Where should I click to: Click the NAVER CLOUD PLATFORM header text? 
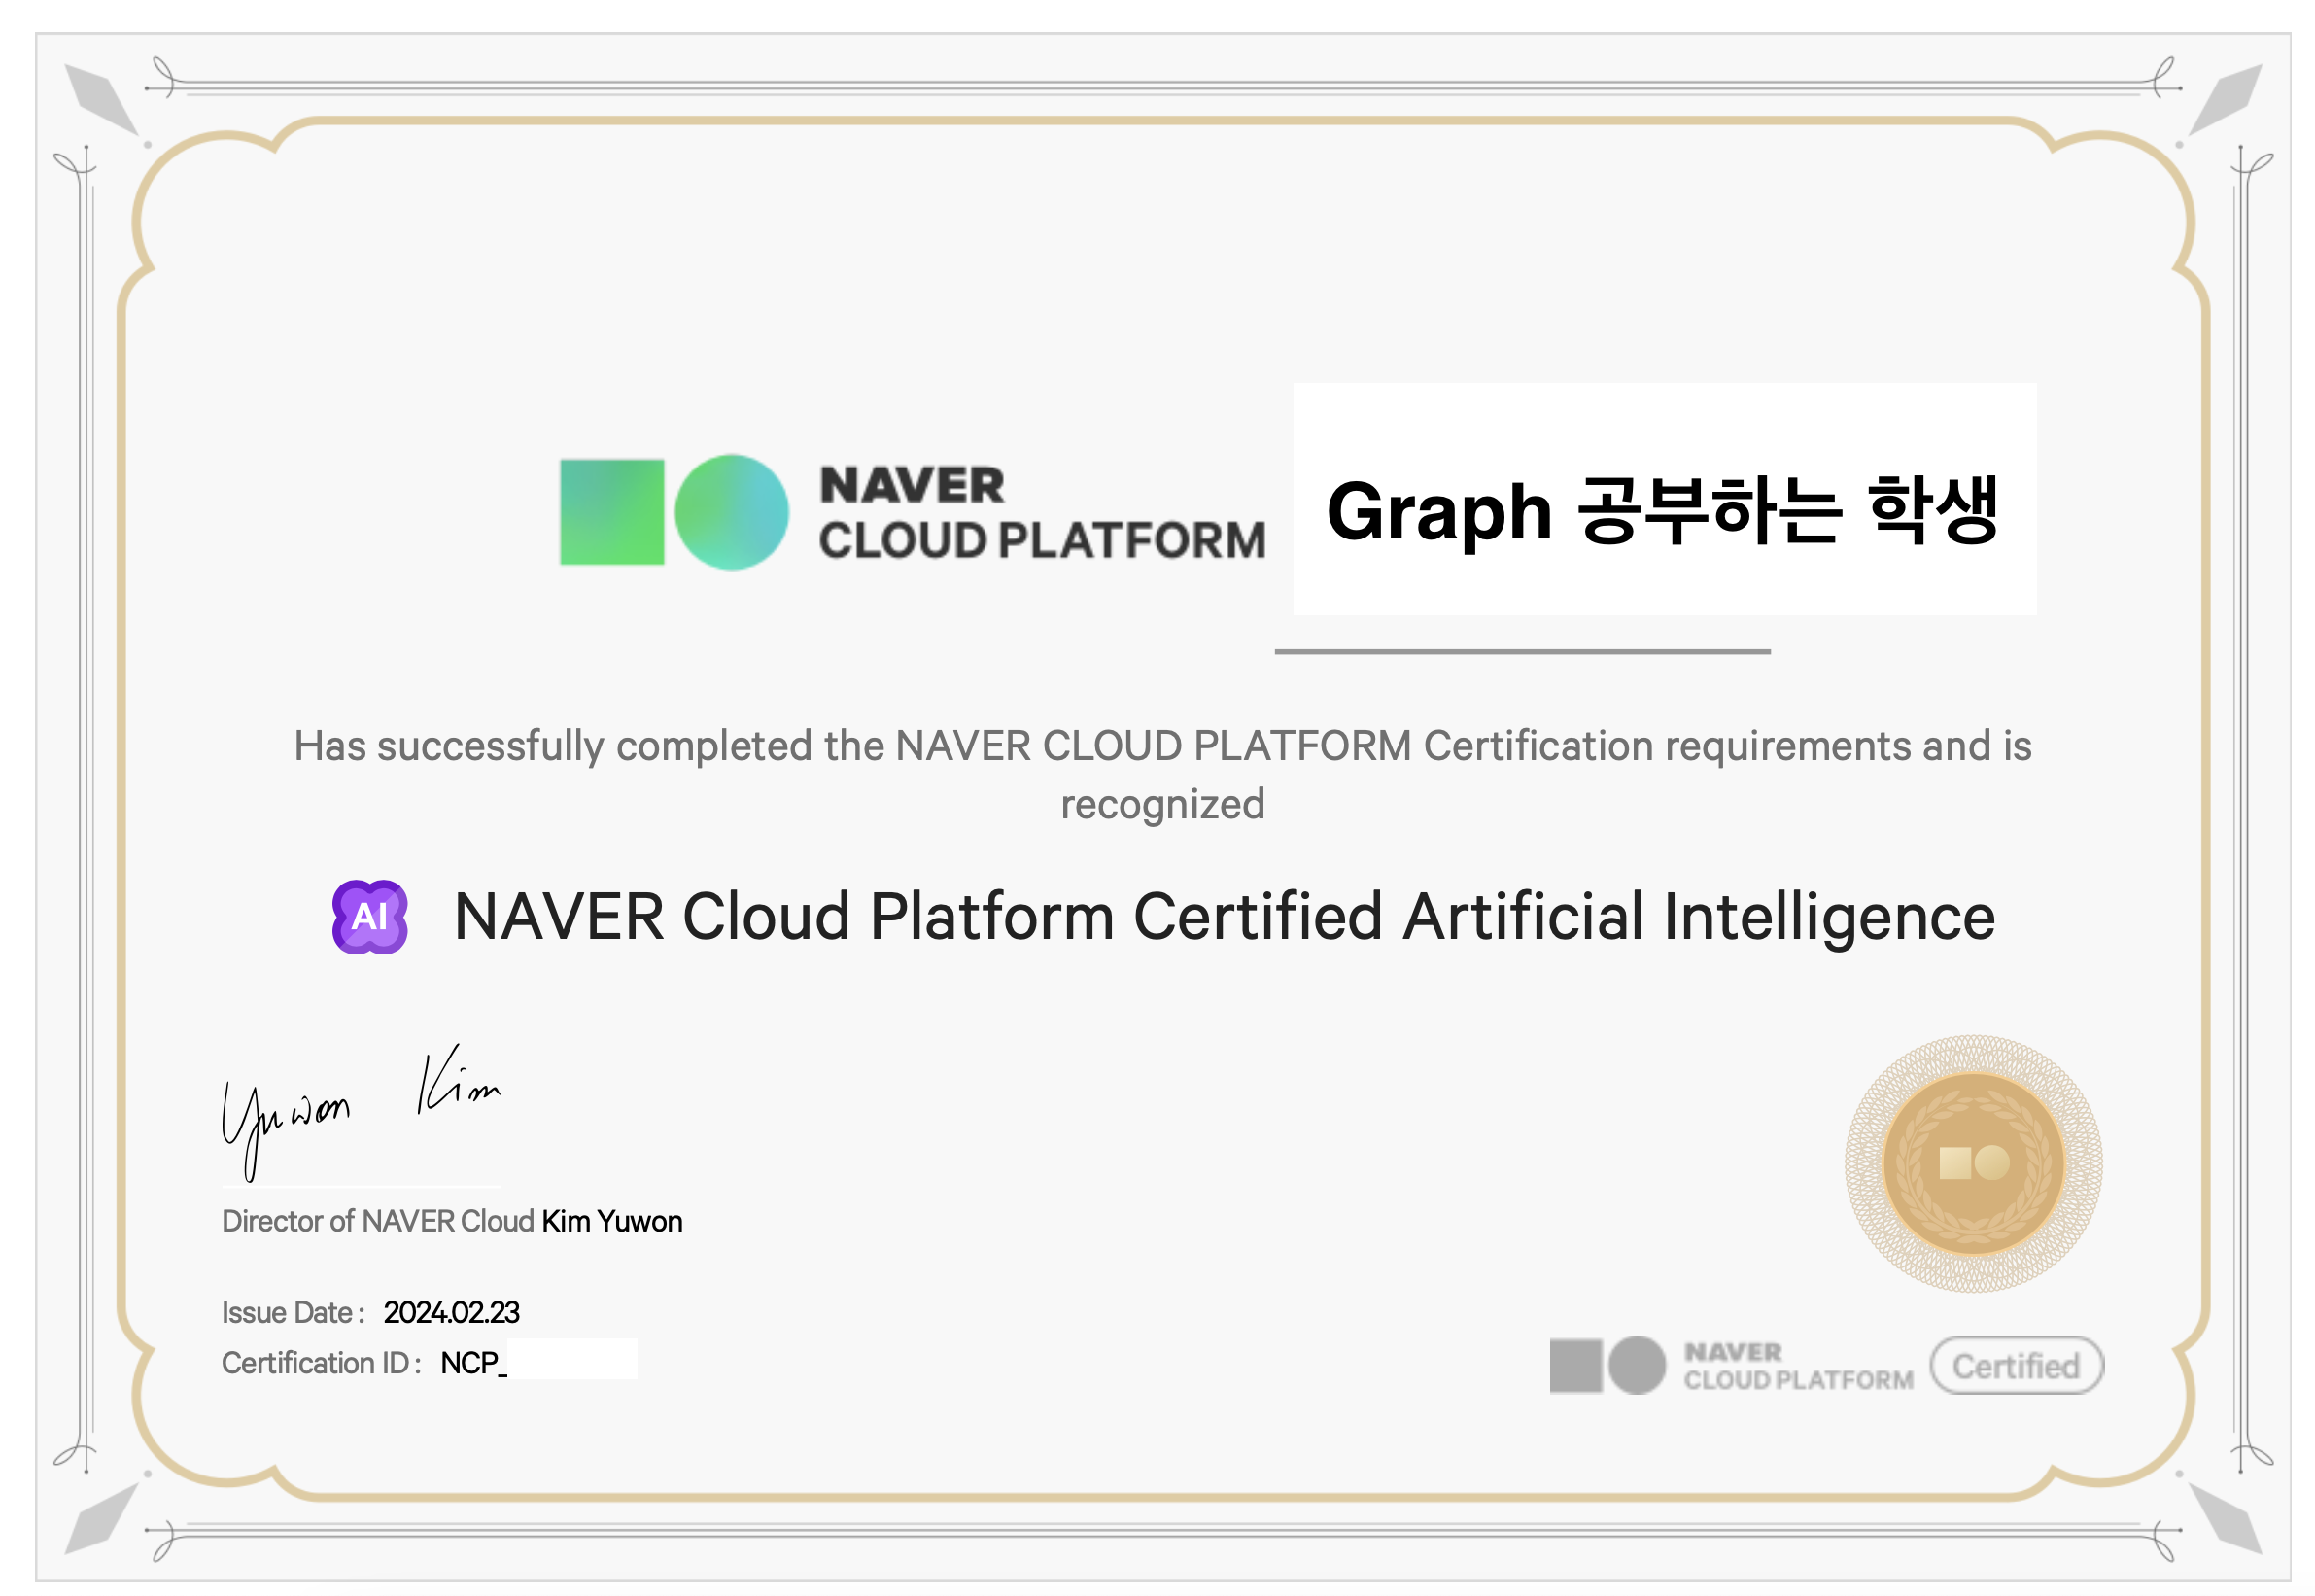click(1040, 513)
